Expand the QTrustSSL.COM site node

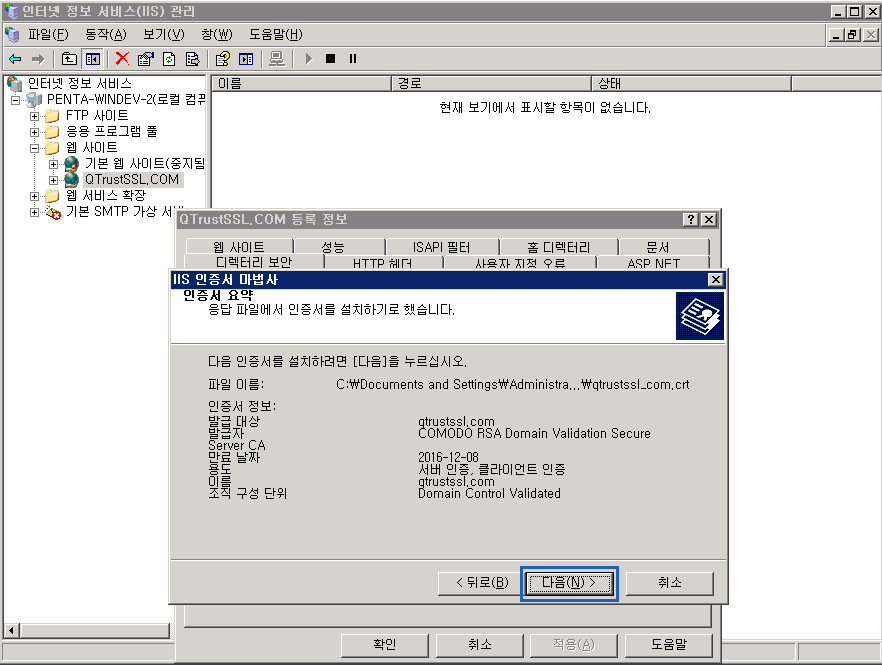[x=53, y=180]
